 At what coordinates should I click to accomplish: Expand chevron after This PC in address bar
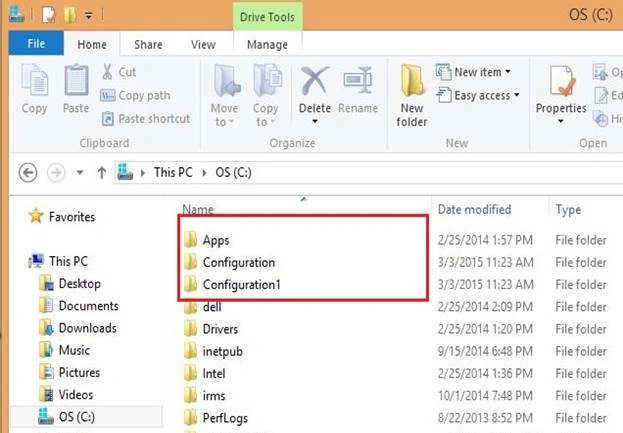click(x=204, y=172)
